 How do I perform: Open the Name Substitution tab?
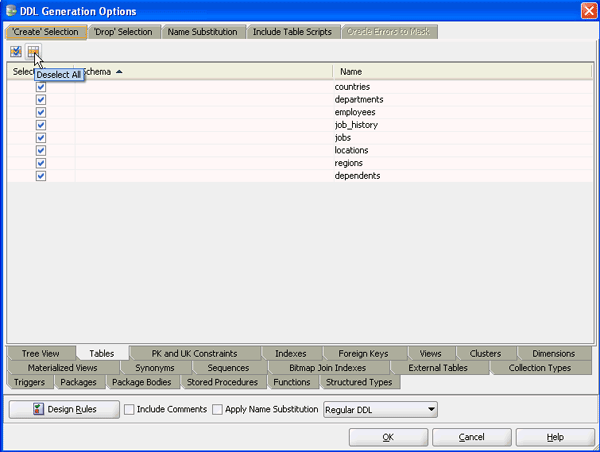(x=202, y=32)
